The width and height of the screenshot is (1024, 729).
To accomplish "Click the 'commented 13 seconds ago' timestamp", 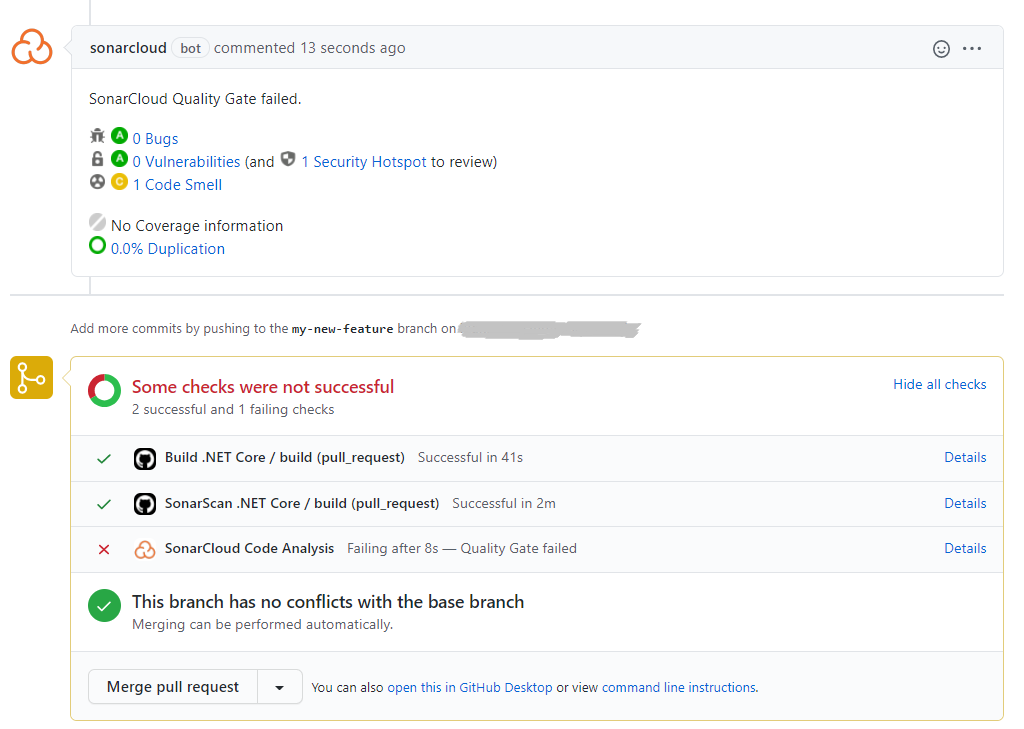I will point(310,48).
